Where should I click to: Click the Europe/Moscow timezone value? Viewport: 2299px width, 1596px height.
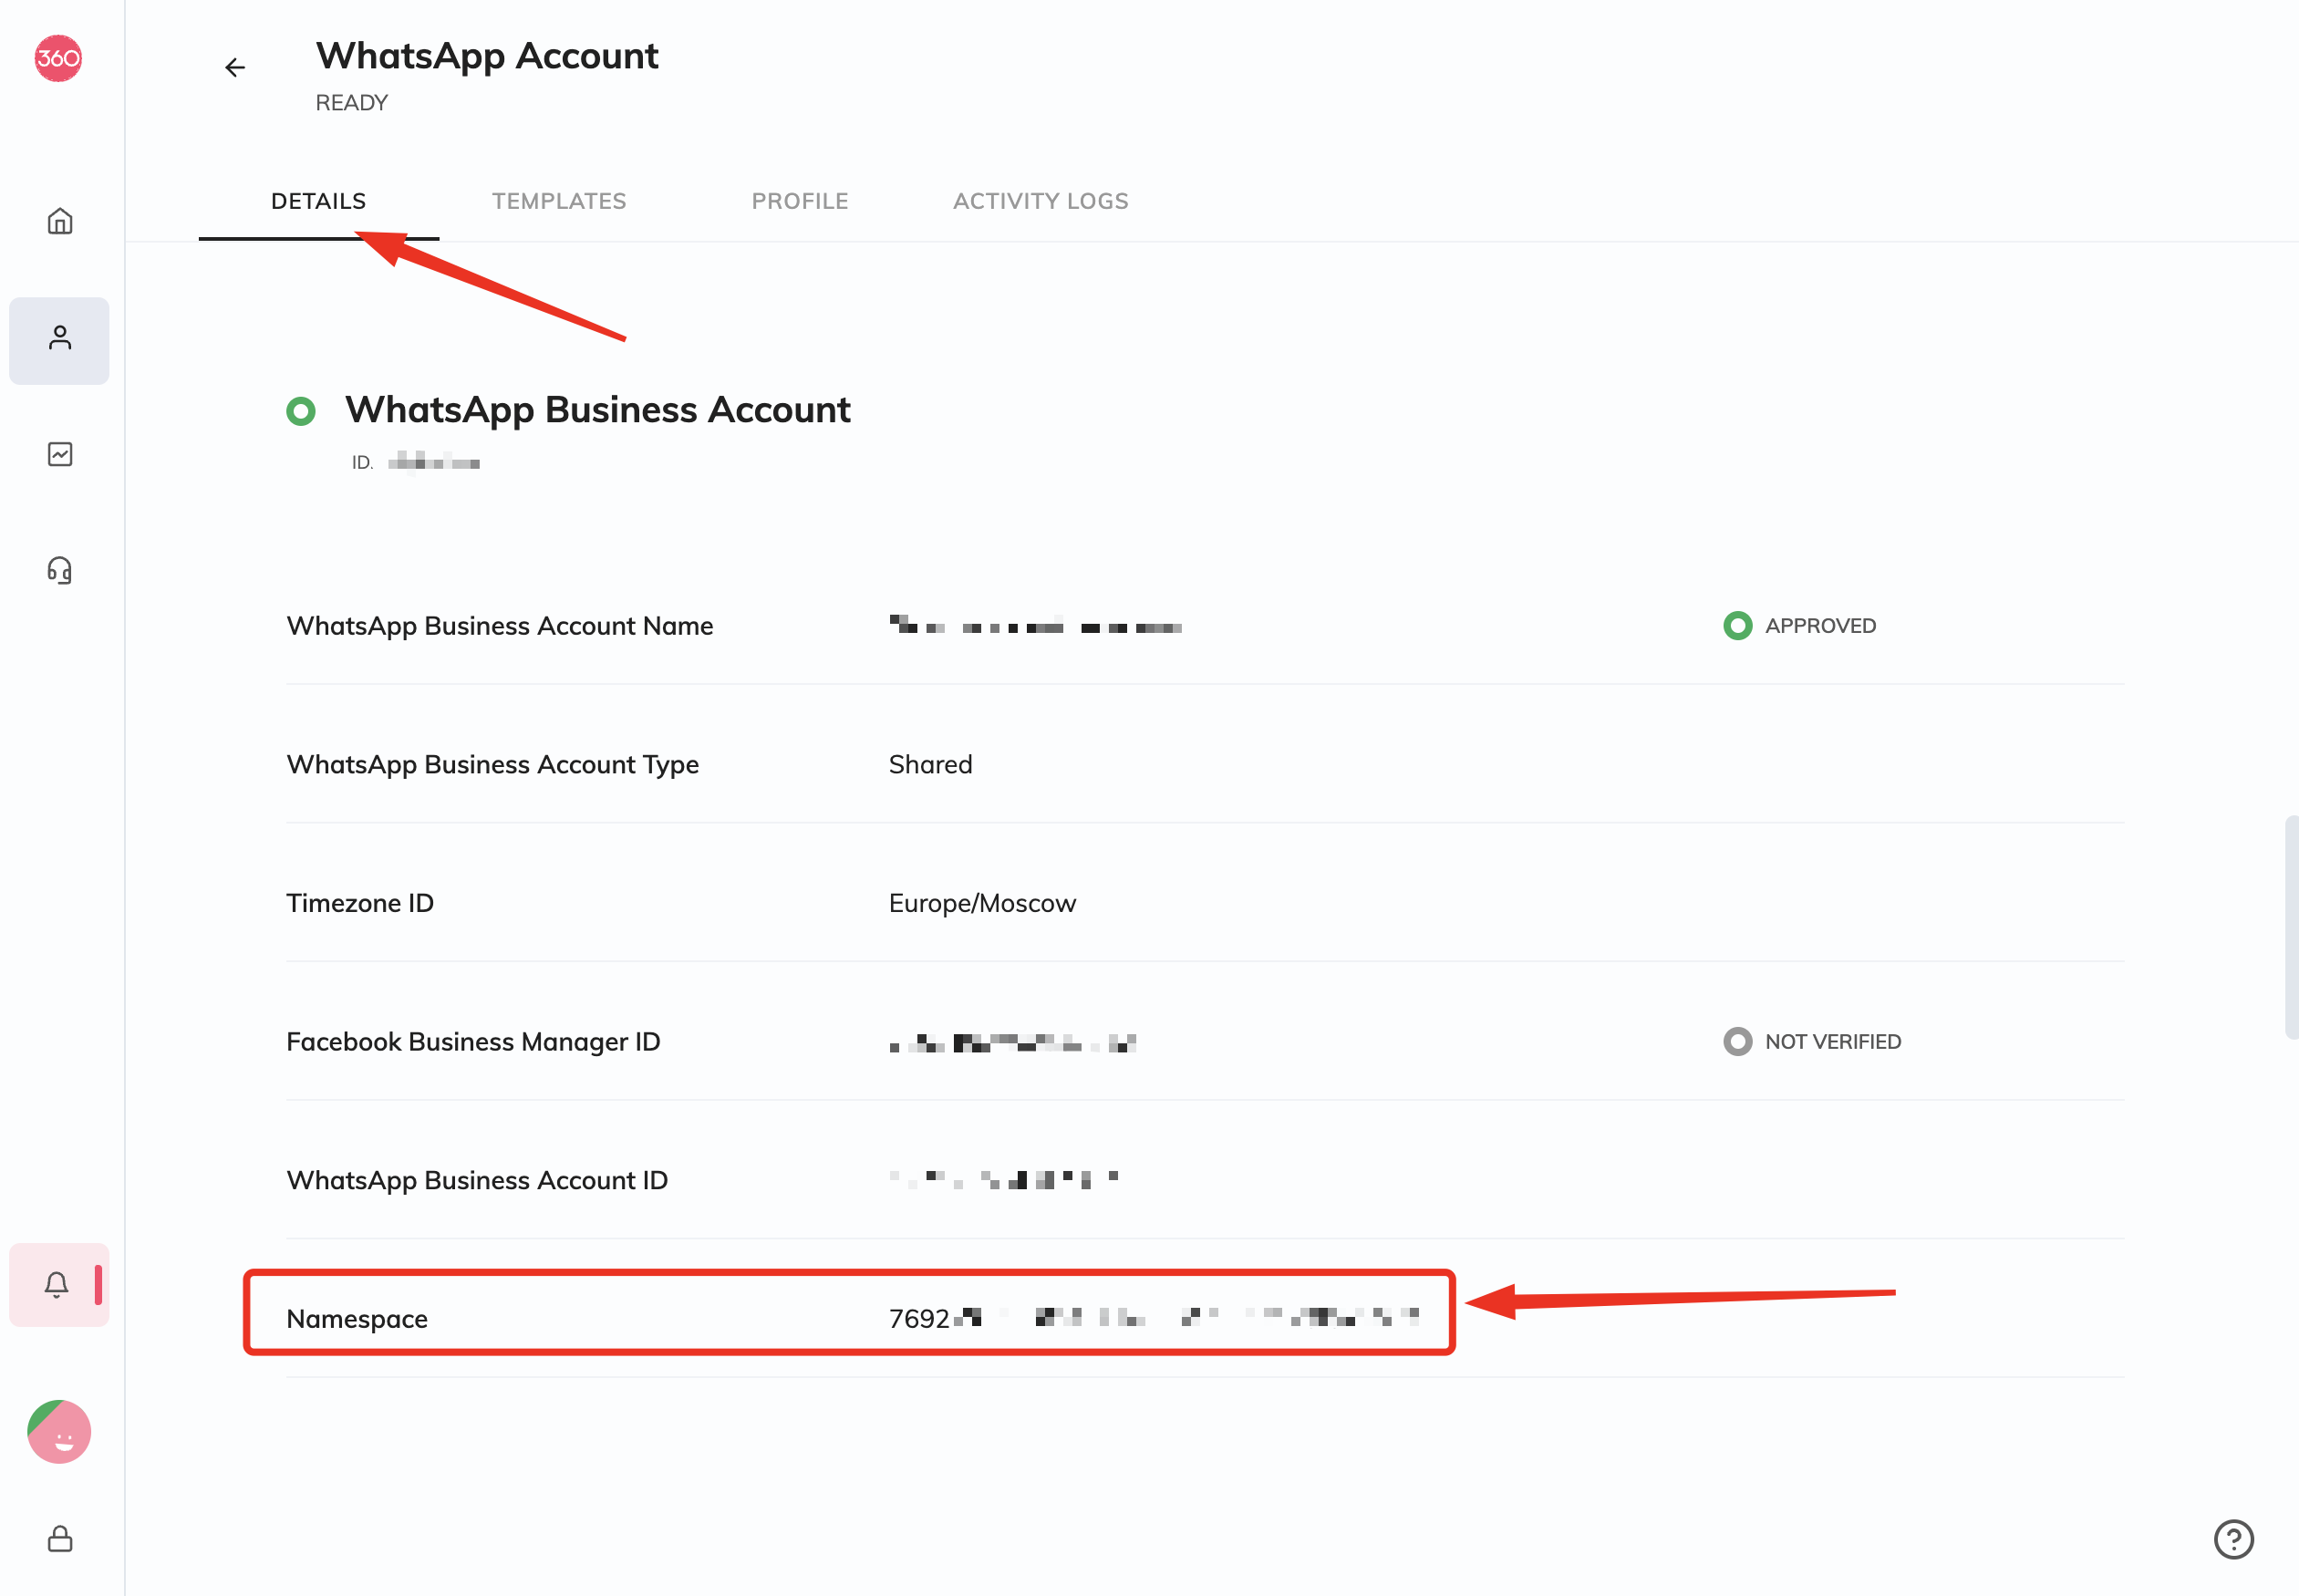coord(983,903)
